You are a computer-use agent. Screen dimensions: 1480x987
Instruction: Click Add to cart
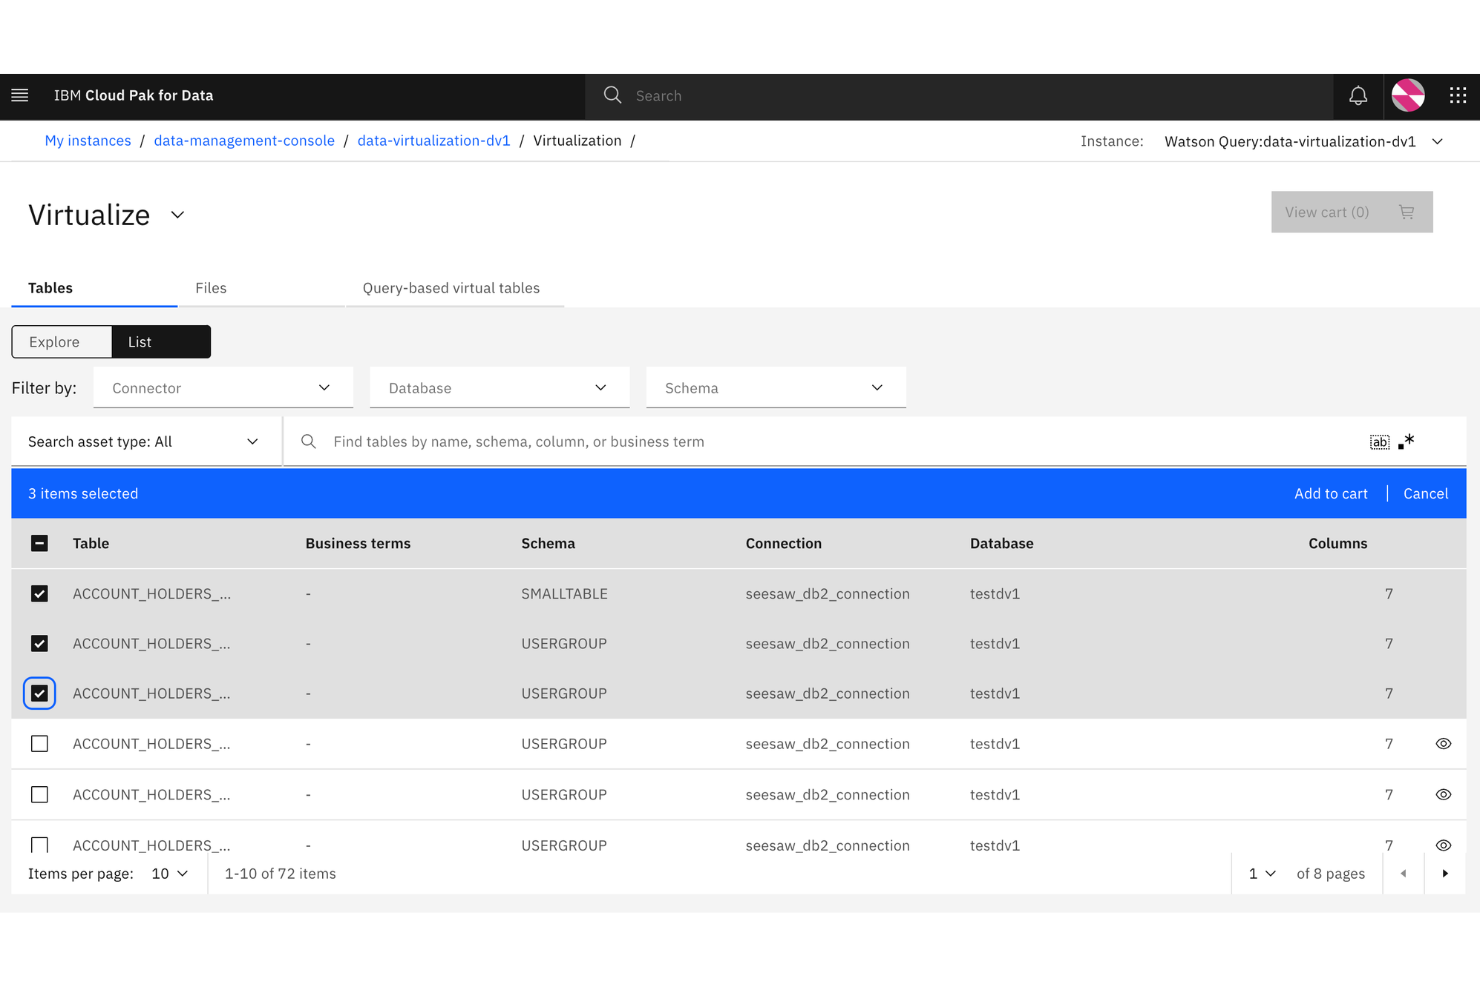pyautogui.click(x=1331, y=494)
